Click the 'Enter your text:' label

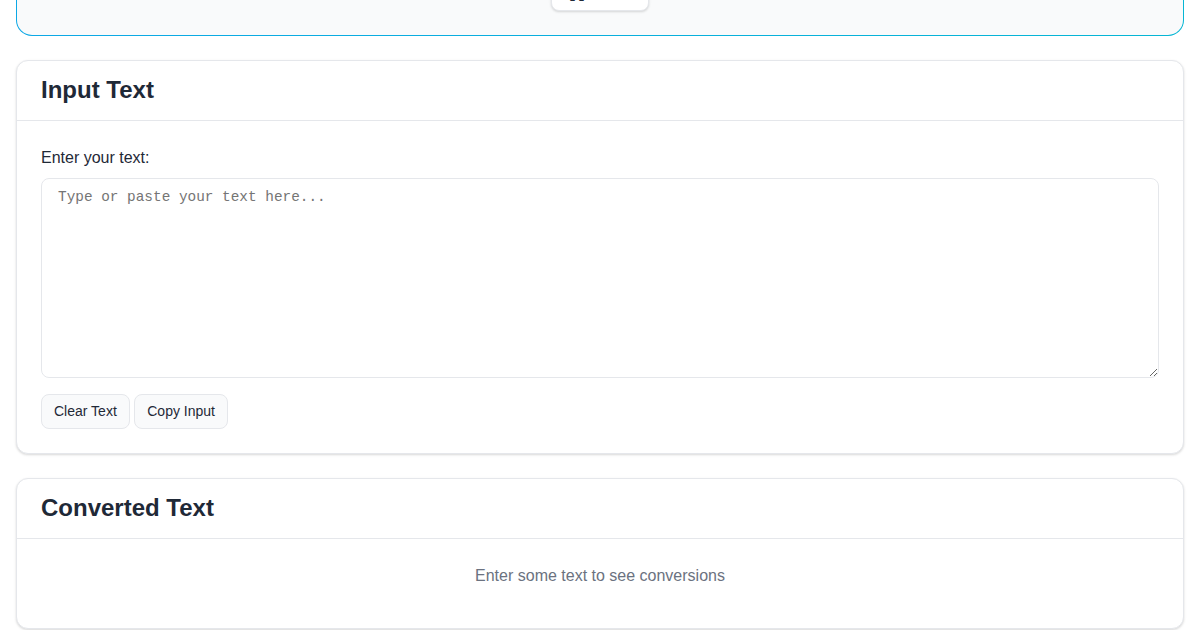(95, 158)
